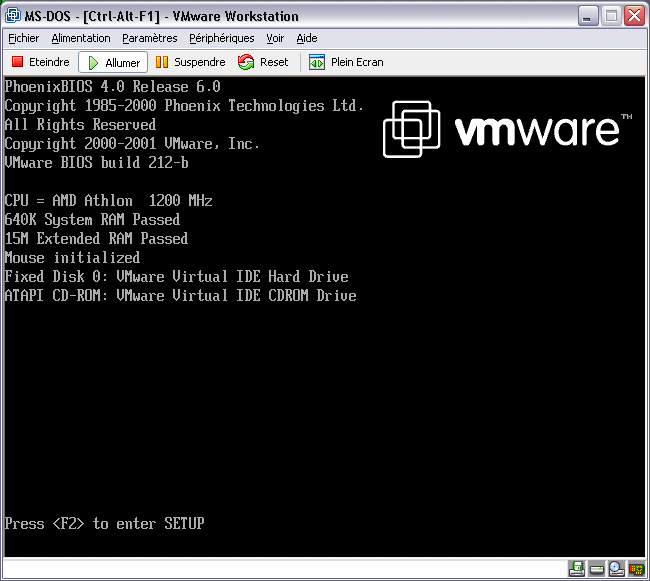Click the 'Fixed Disk 0' hard drive line

177,276
